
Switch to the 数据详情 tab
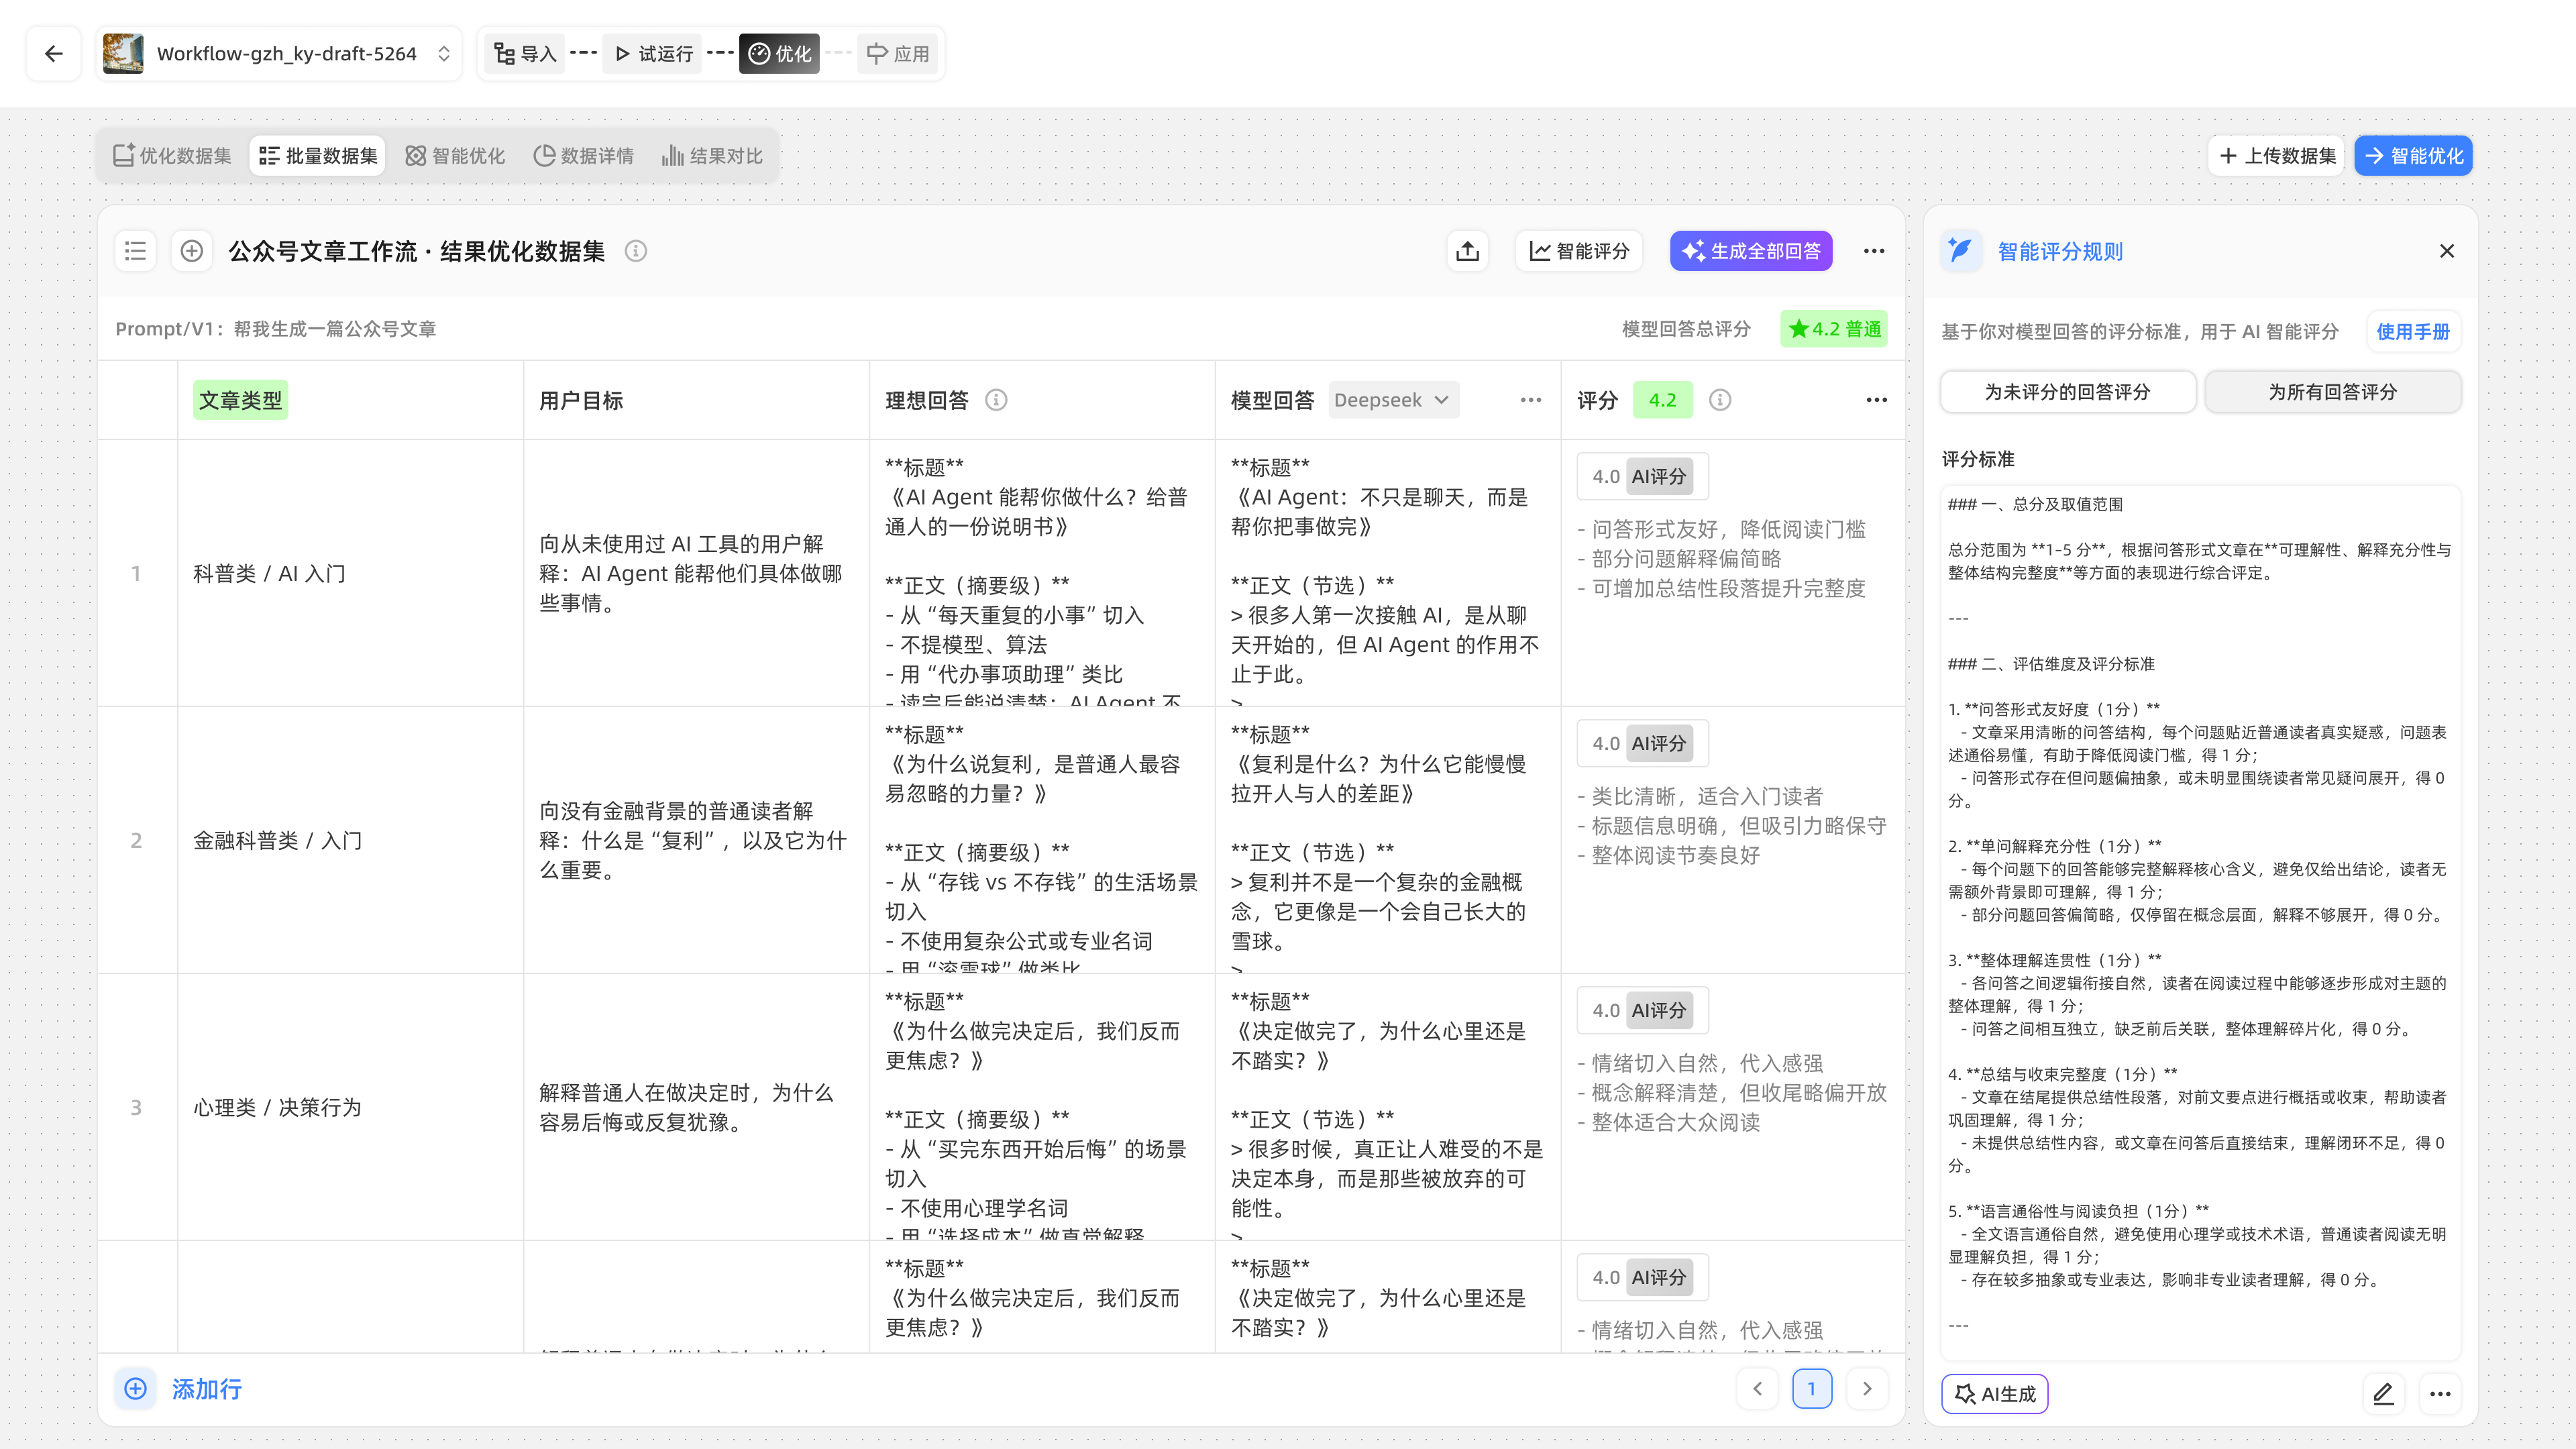coord(584,156)
